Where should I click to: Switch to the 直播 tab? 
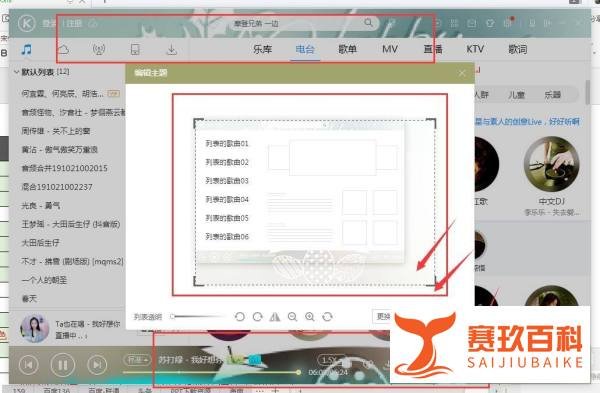pyautogui.click(x=433, y=49)
